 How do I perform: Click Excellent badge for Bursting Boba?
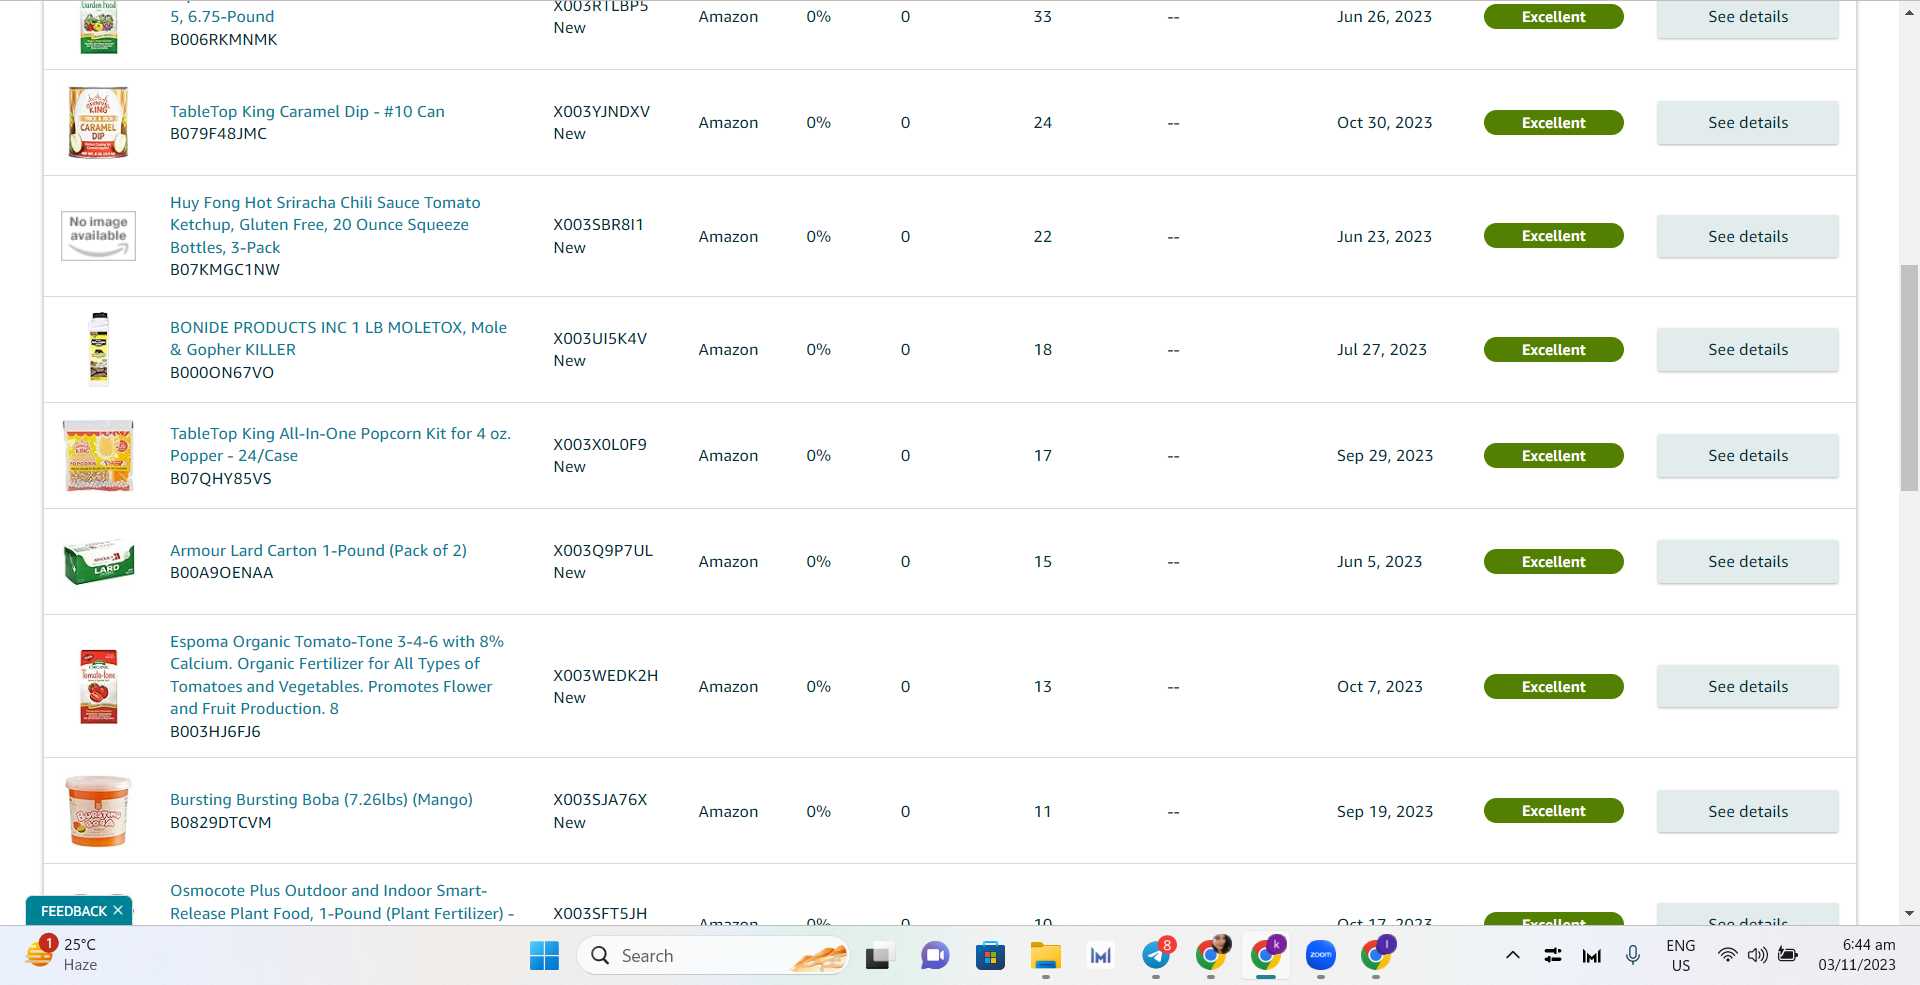(1553, 811)
